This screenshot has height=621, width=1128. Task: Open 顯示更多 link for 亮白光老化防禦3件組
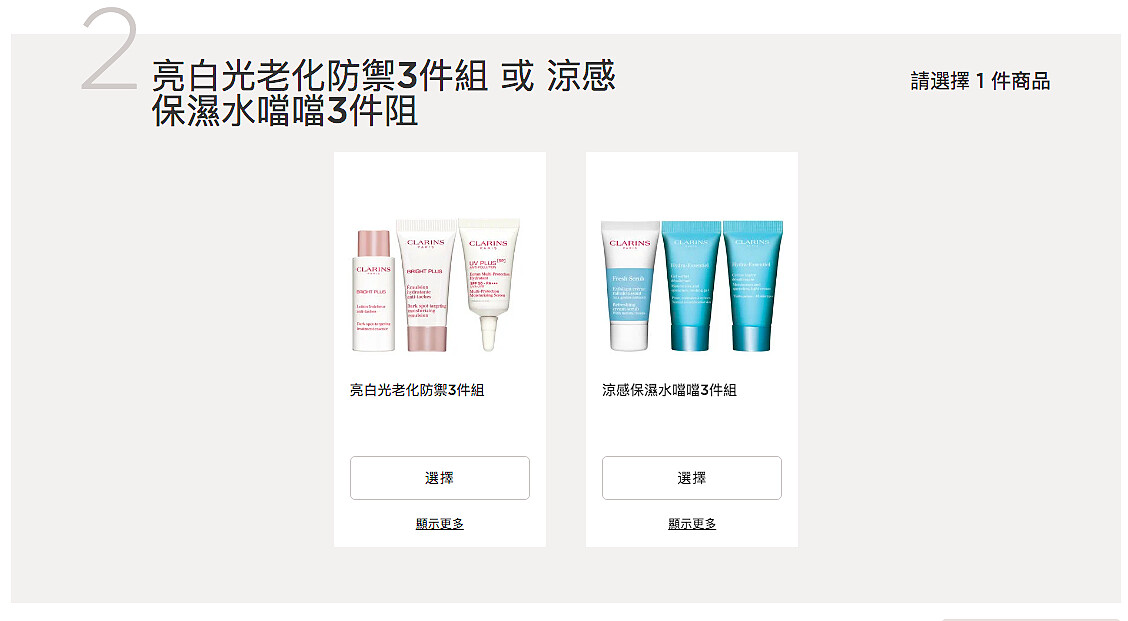point(440,524)
